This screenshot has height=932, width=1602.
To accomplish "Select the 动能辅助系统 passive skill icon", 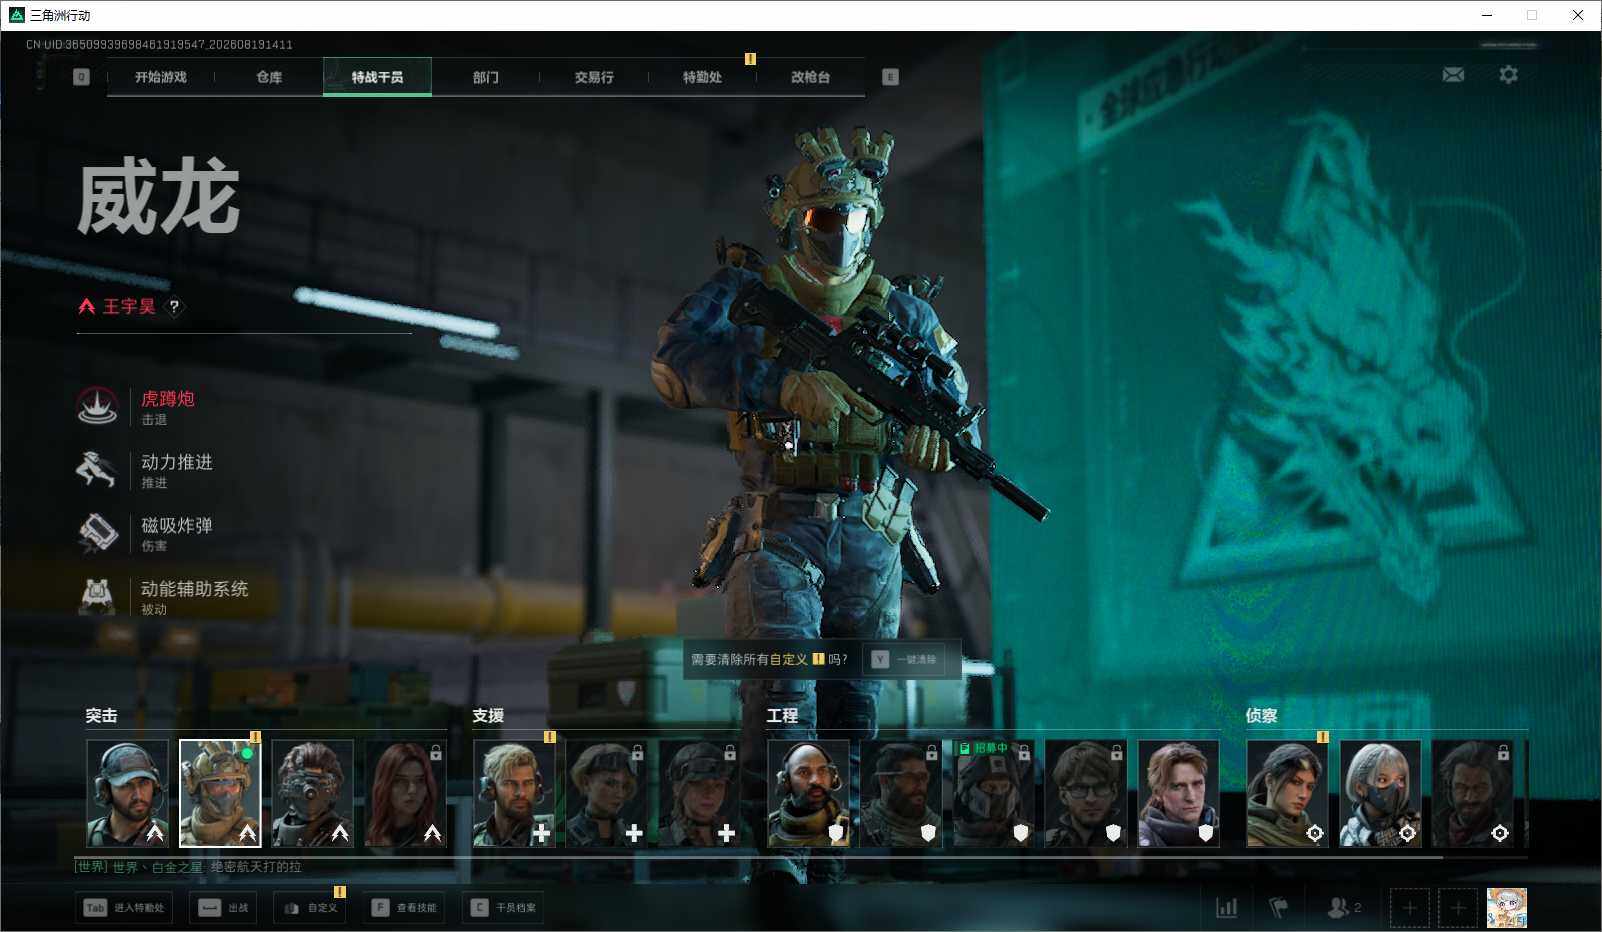I will pos(97,596).
